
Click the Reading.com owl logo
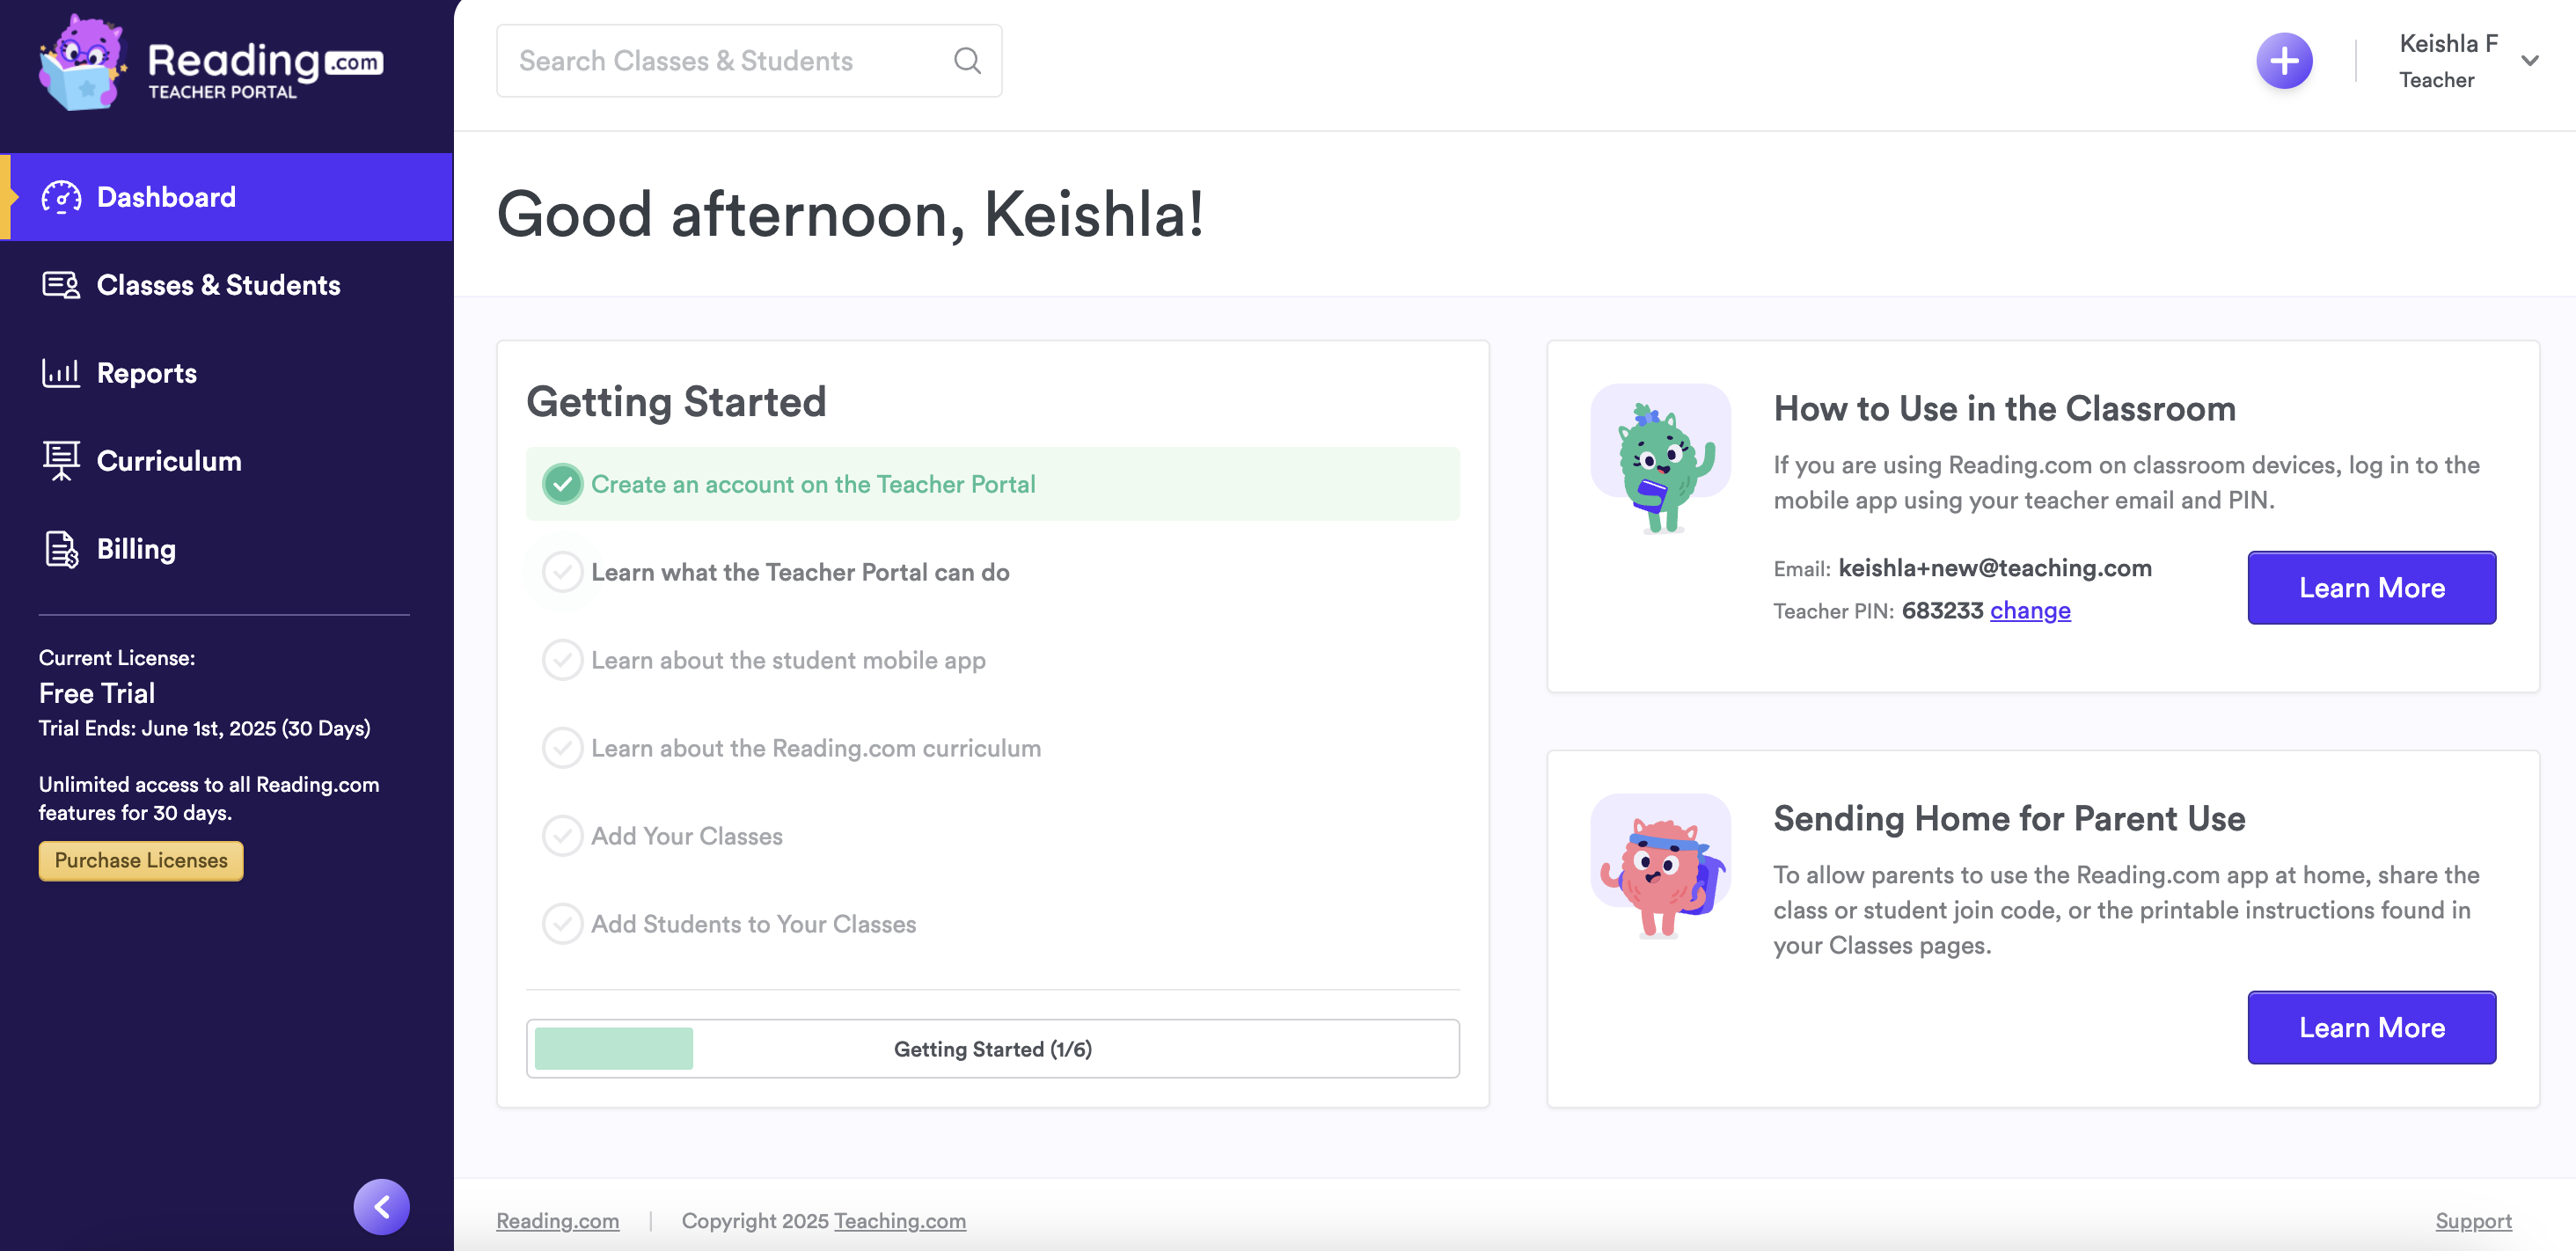[x=83, y=62]
